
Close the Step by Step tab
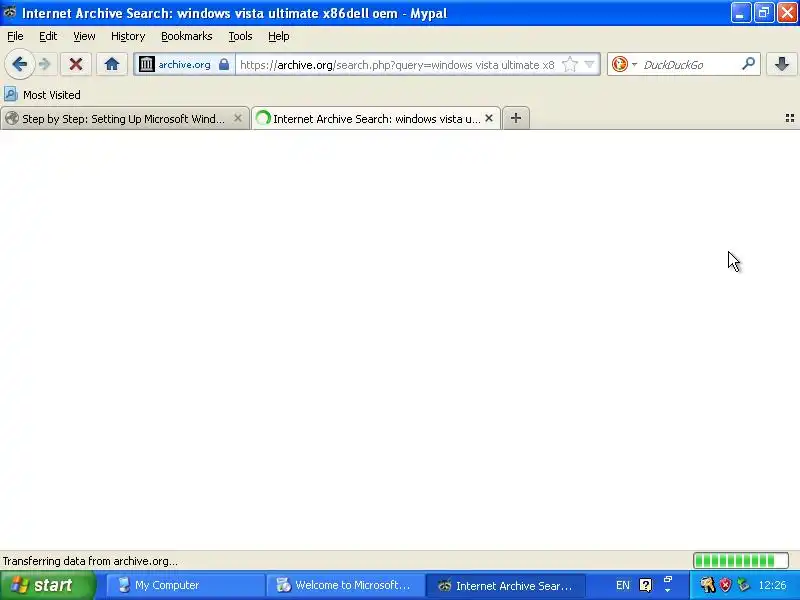[238, 118]
